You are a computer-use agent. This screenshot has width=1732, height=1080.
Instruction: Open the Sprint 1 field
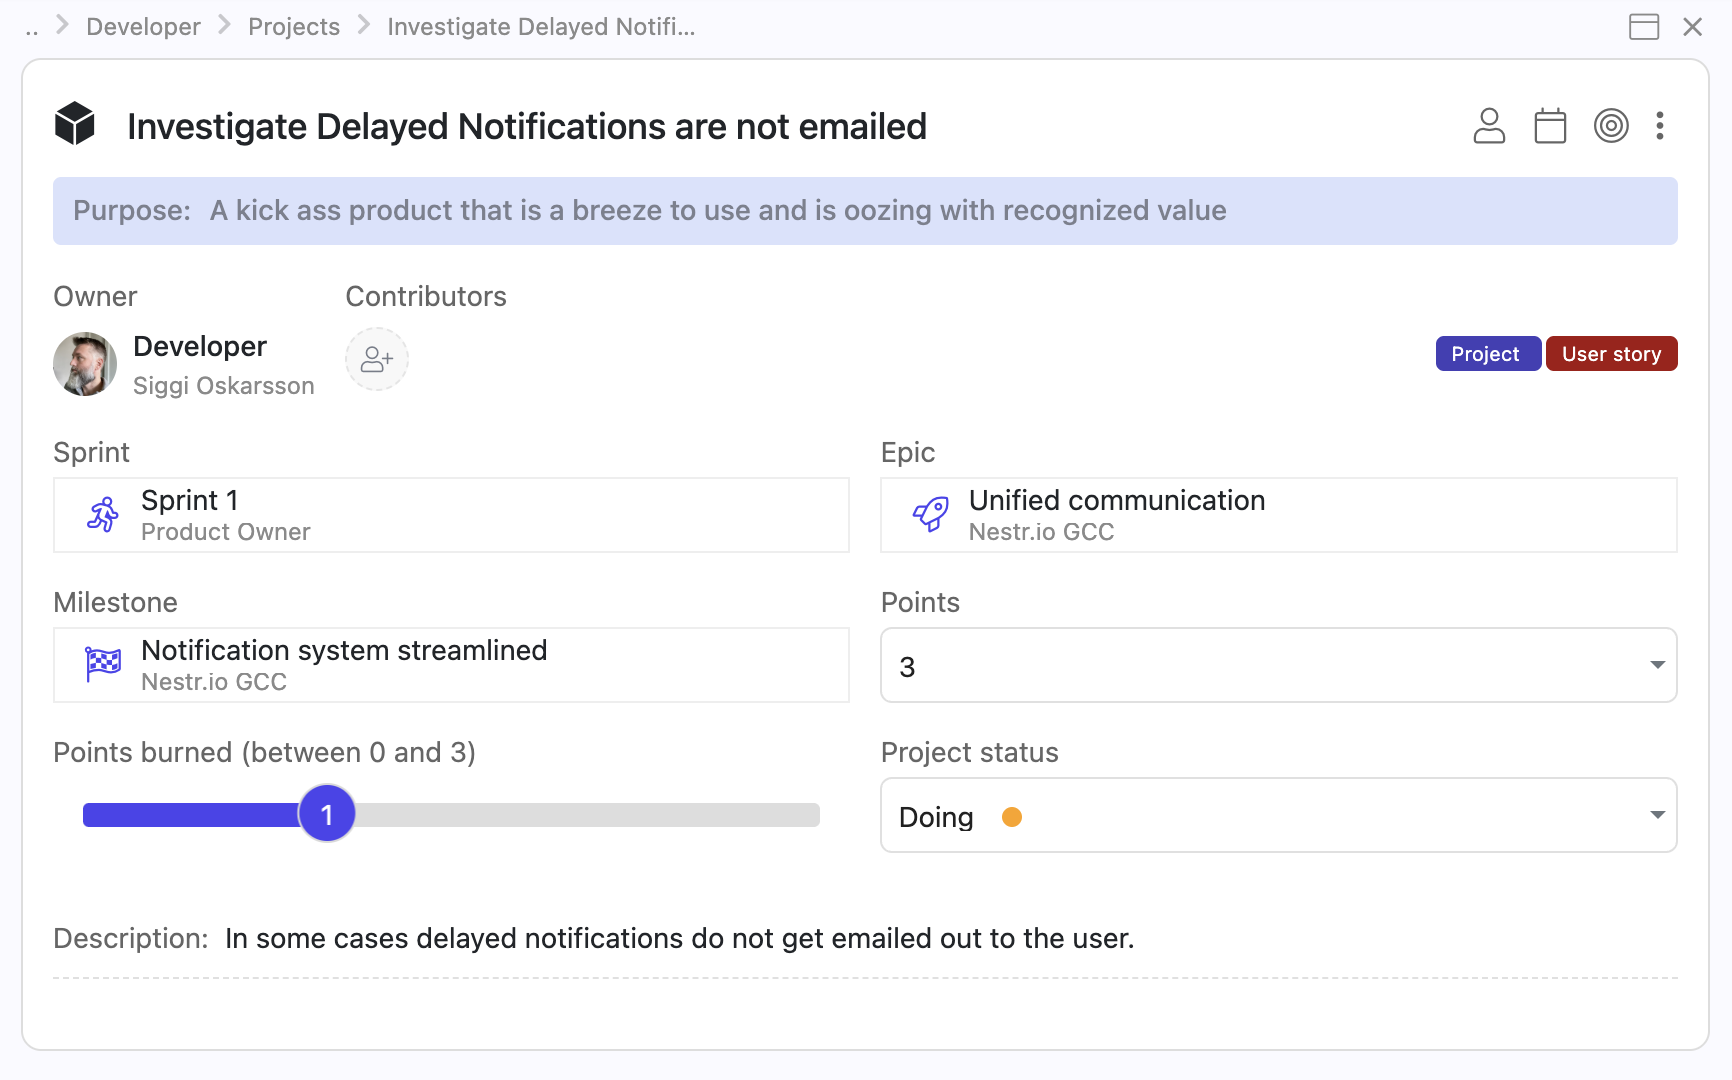[x=451, y=515]
